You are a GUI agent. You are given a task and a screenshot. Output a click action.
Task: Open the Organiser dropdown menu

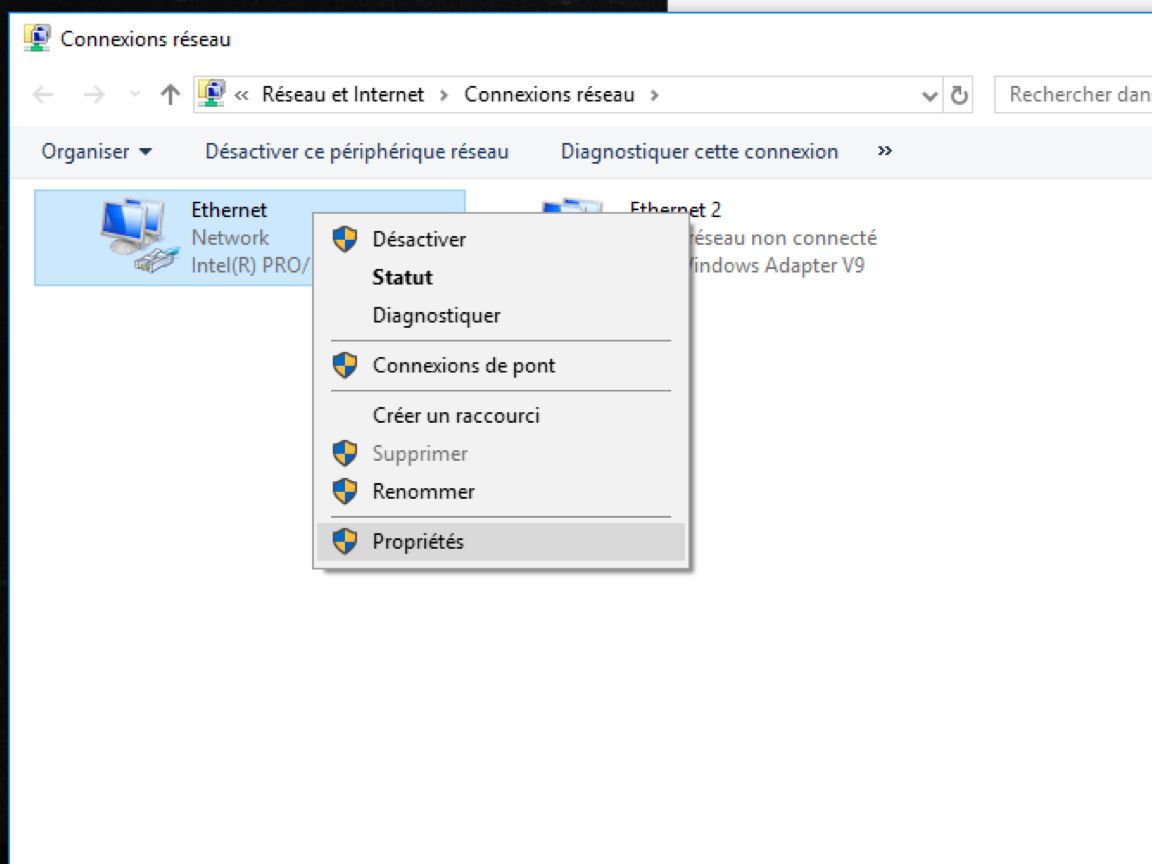click(96, 151)
